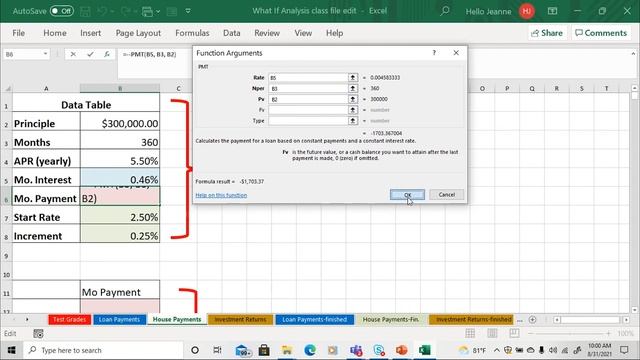Expand the Quick Print dropdown arrow
Image resolution: width=640 pixels, height=360 pixels.
(158, 11)
